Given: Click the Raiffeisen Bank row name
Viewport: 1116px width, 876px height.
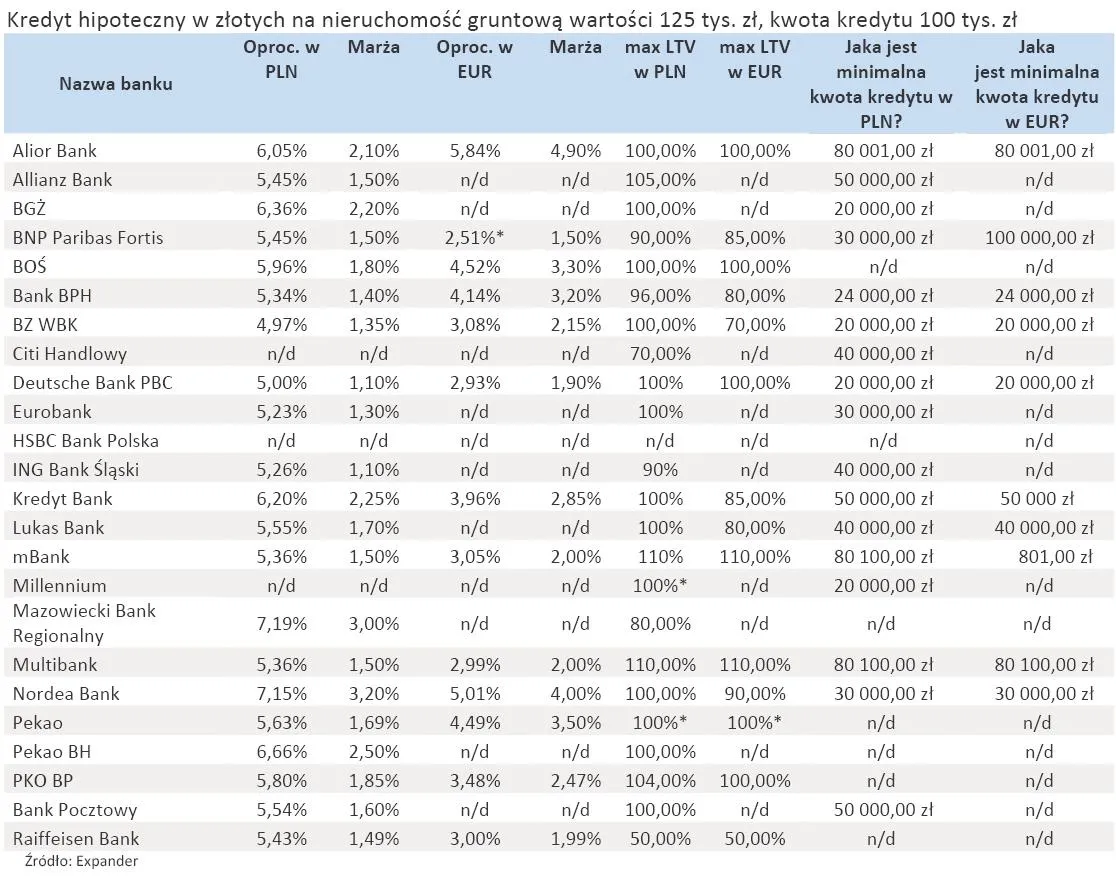Looking at the screenshot, I should pyautogui.click(x=76, y=839).
